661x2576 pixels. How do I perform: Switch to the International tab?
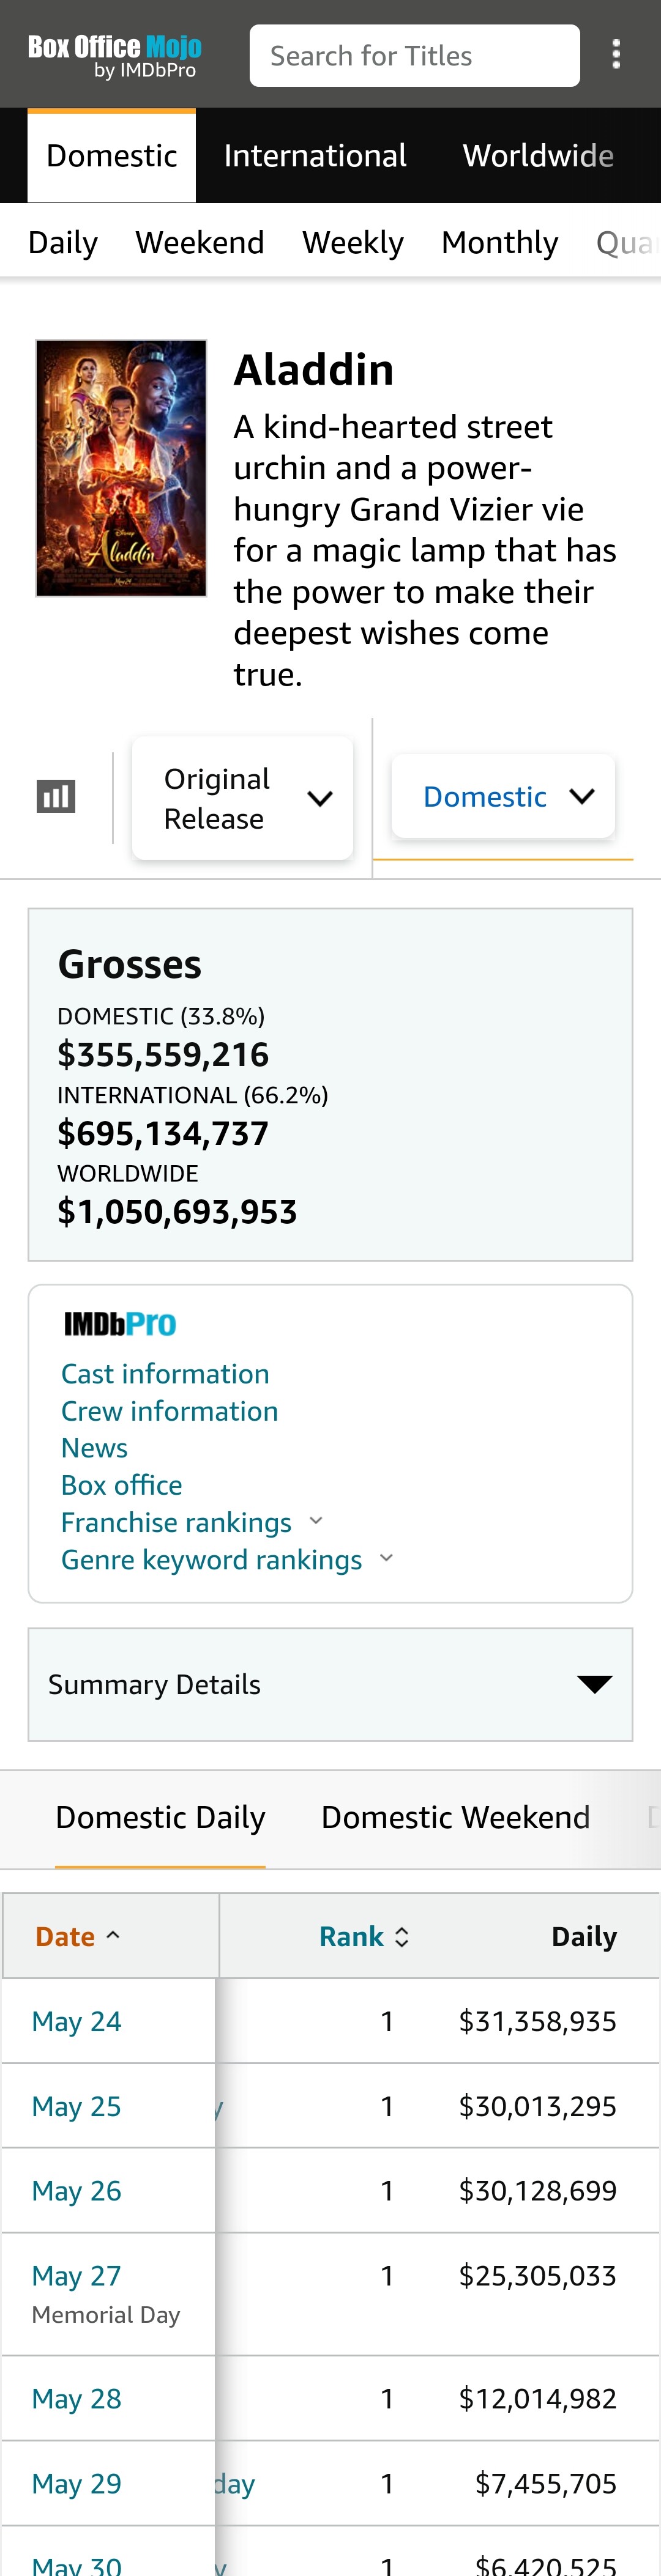315,156
